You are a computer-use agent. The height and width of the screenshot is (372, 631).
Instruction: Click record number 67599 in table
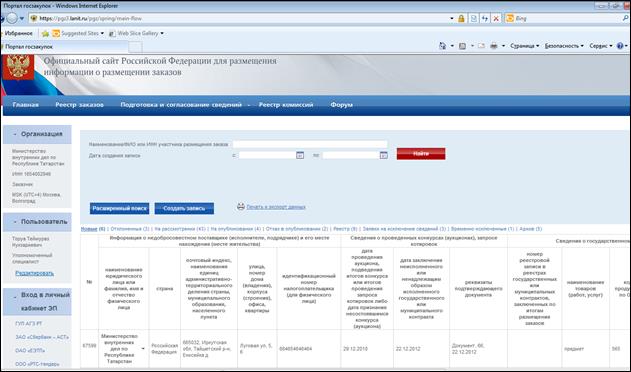click(x=89, y=345)
